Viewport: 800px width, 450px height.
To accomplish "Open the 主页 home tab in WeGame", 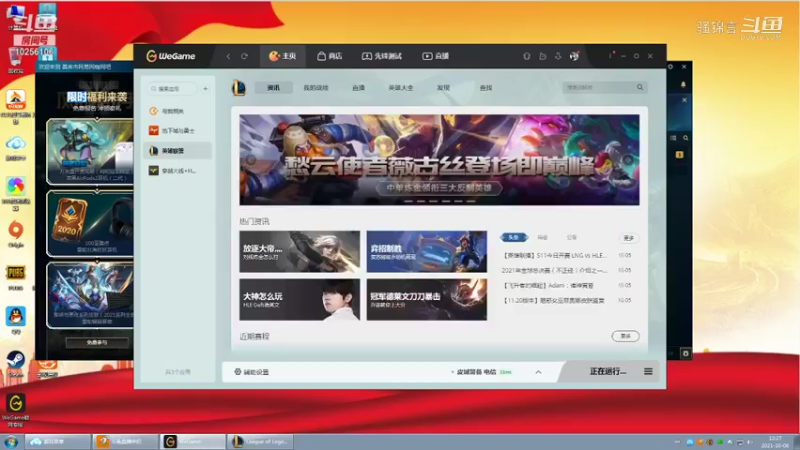I will tap(283, 56).
